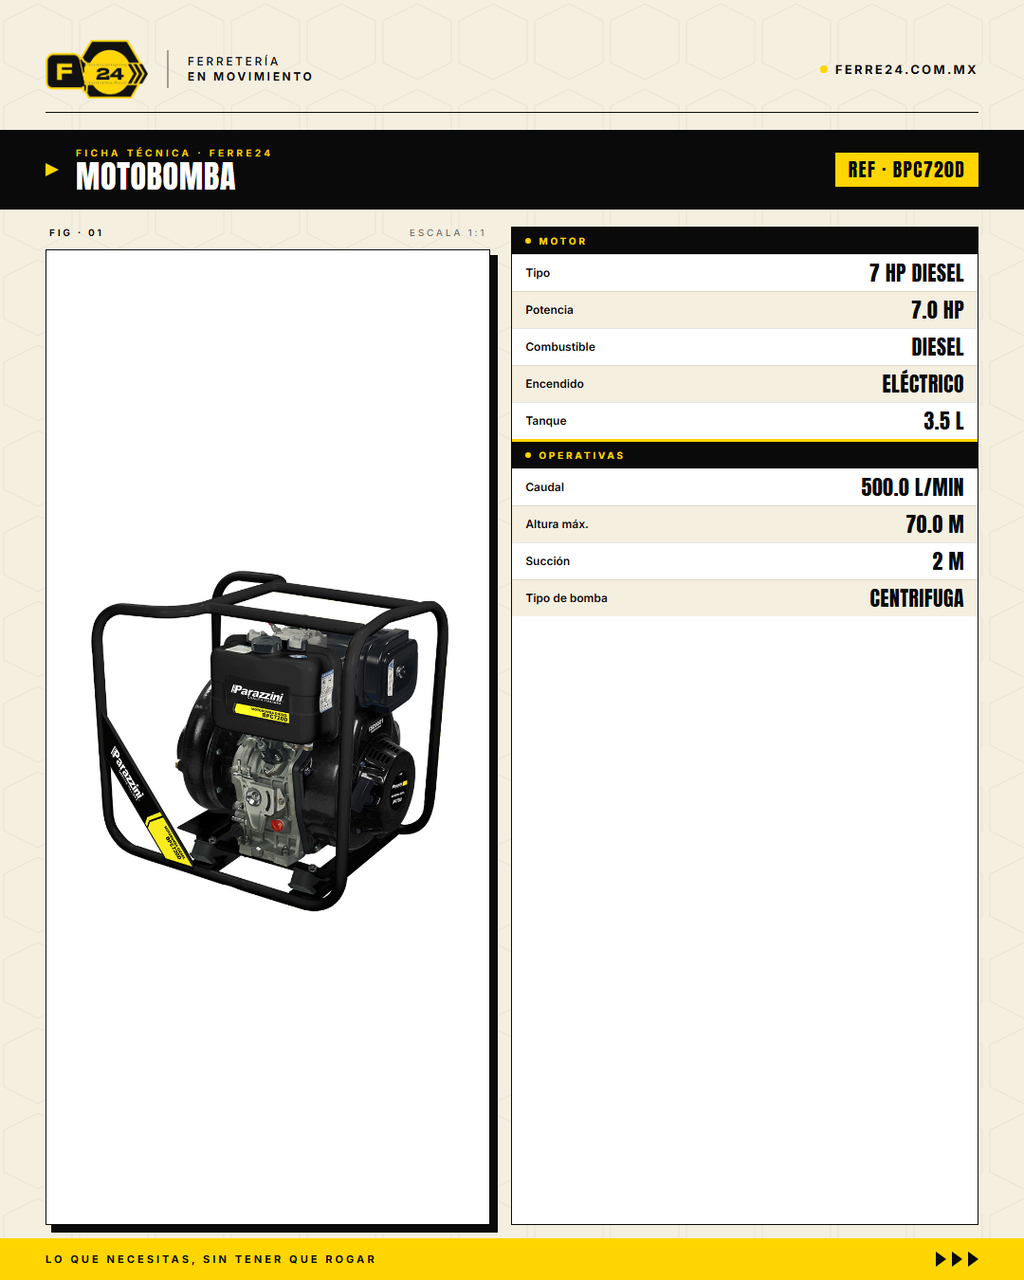
Task: Select the 'DIESEL' Combustible value
Action: [x=937, y=347]
